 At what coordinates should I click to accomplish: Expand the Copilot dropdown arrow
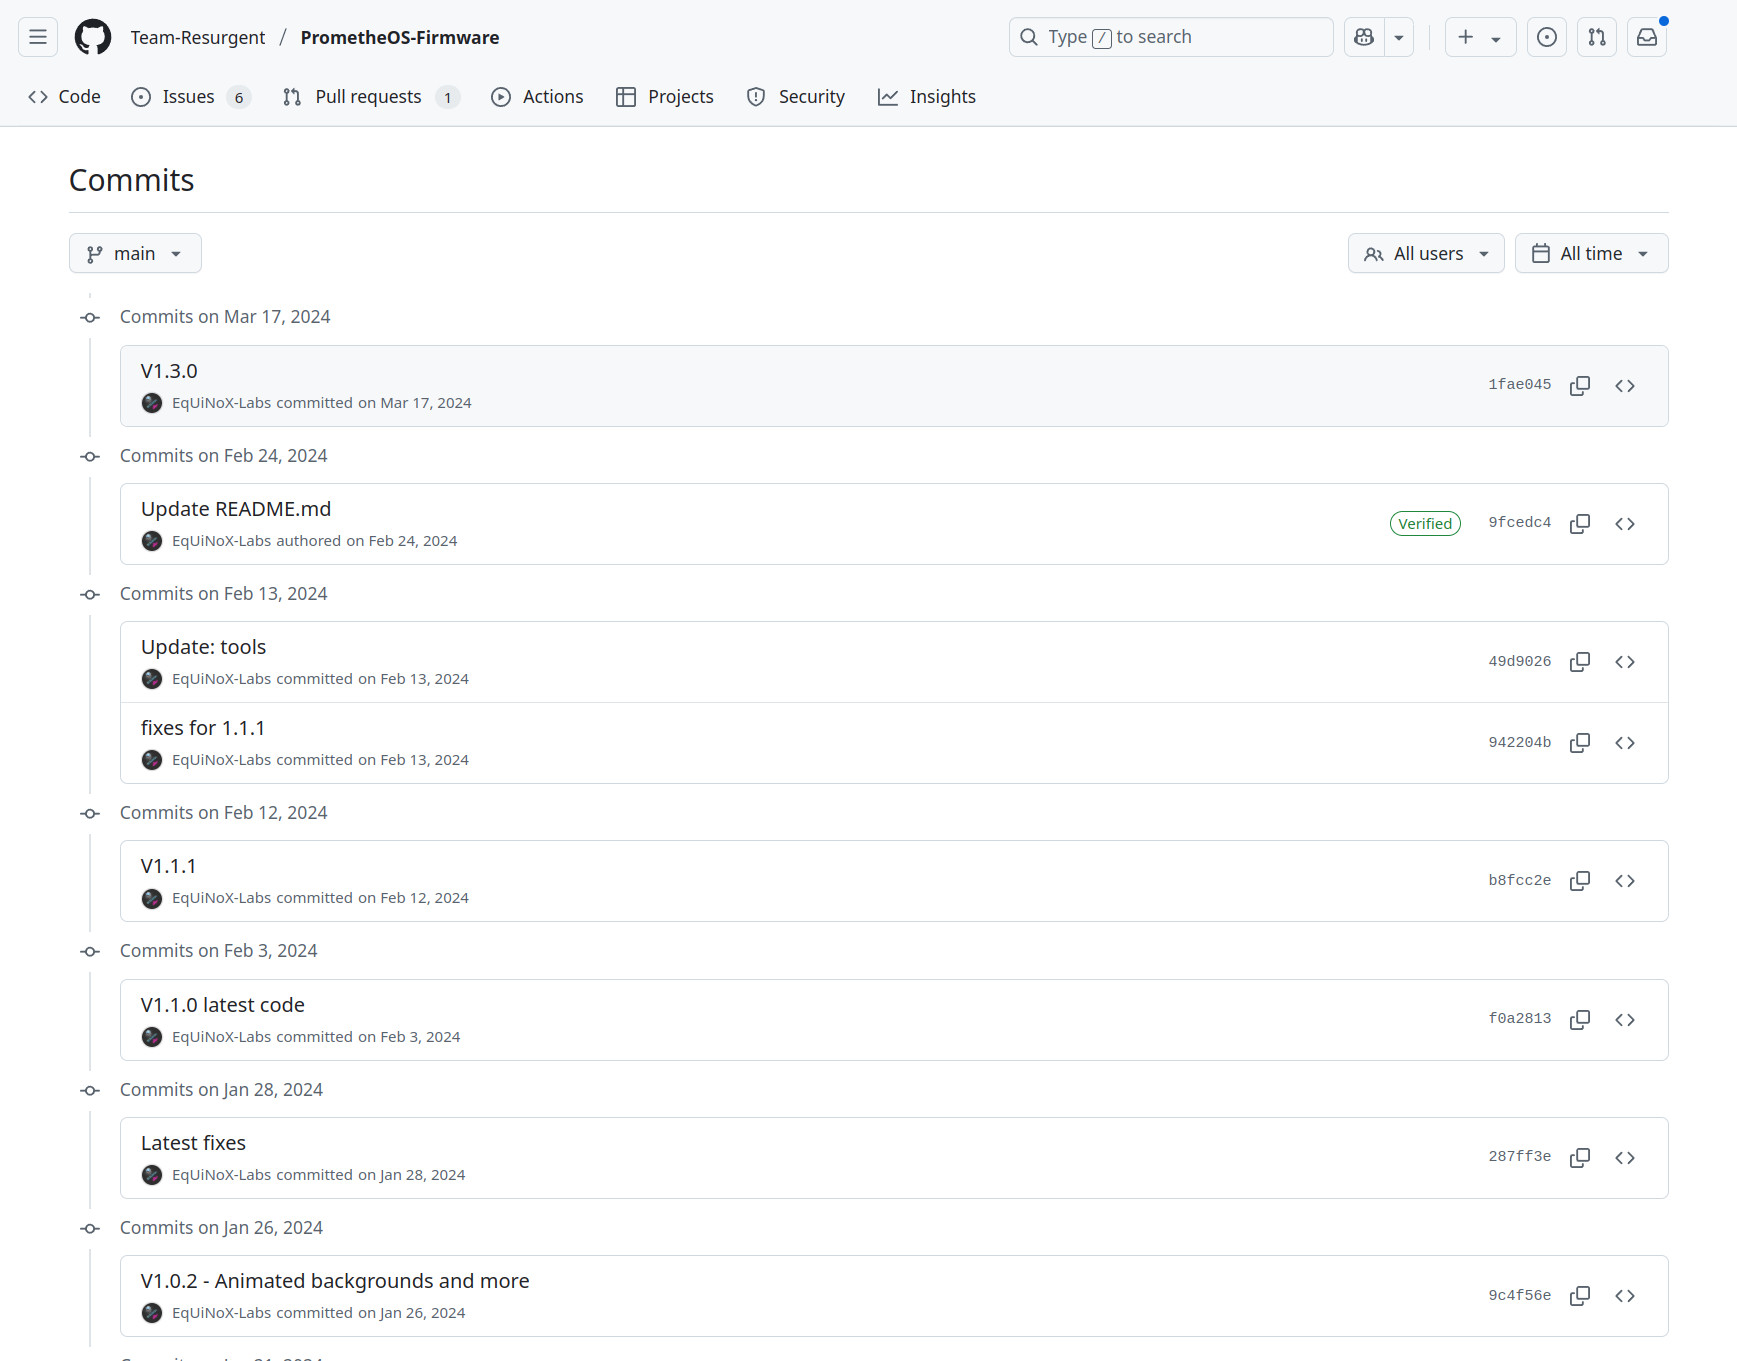pos(1399,37)
